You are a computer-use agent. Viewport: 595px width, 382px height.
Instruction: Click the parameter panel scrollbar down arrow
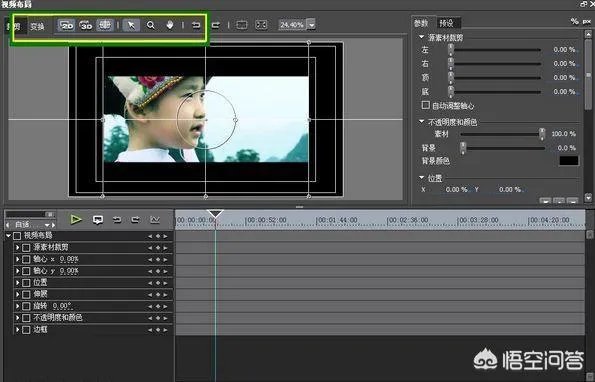coord(588,197)
